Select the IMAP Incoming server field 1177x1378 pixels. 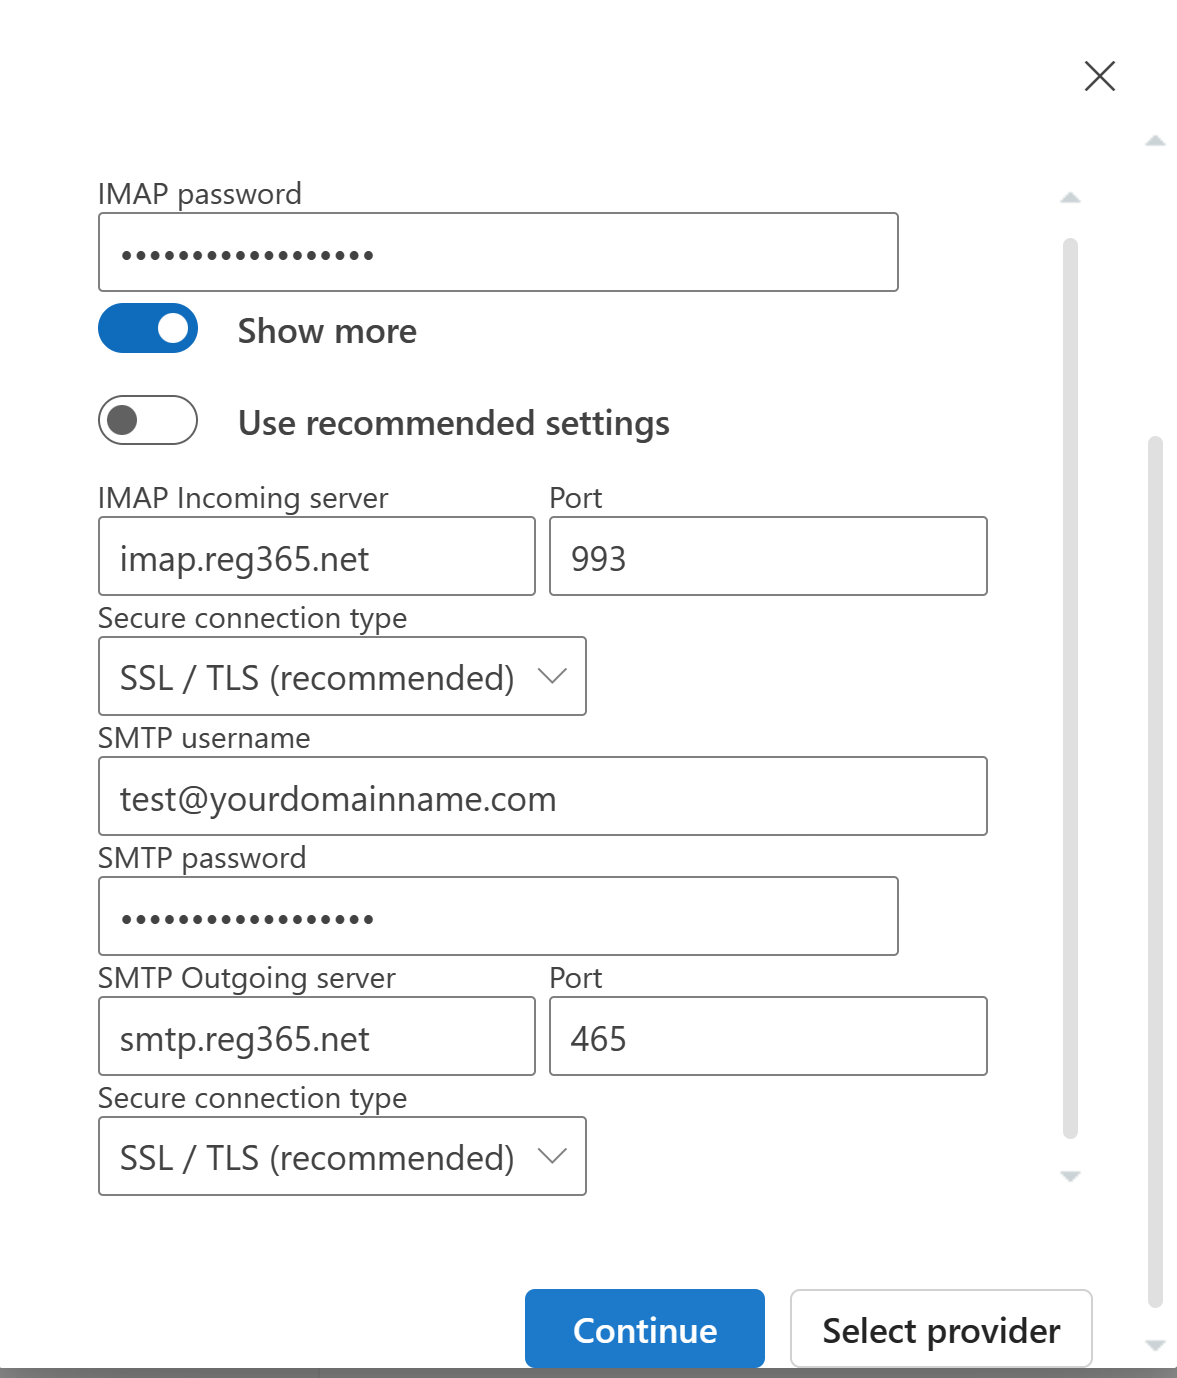316,556
